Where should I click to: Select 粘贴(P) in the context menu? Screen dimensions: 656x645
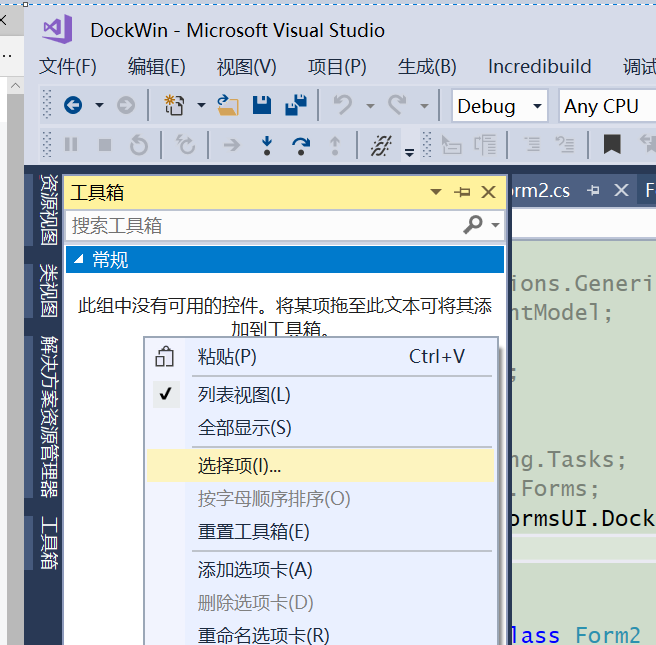coord(320,356)
